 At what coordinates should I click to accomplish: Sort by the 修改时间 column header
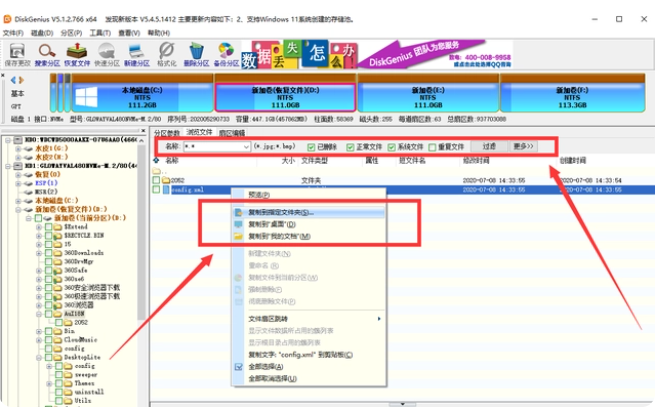click(x=476, y=161)
